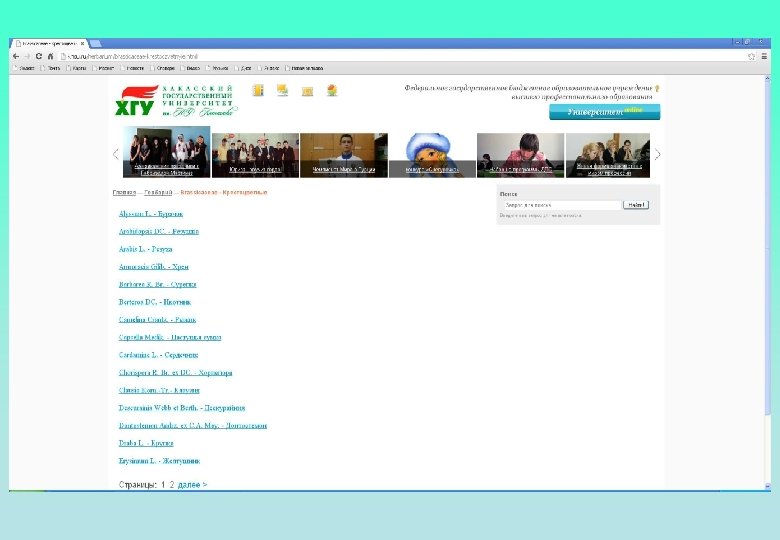Open the Музыка bookmark
The height and width of the screenshot is (540, 780).
(217, 68)
